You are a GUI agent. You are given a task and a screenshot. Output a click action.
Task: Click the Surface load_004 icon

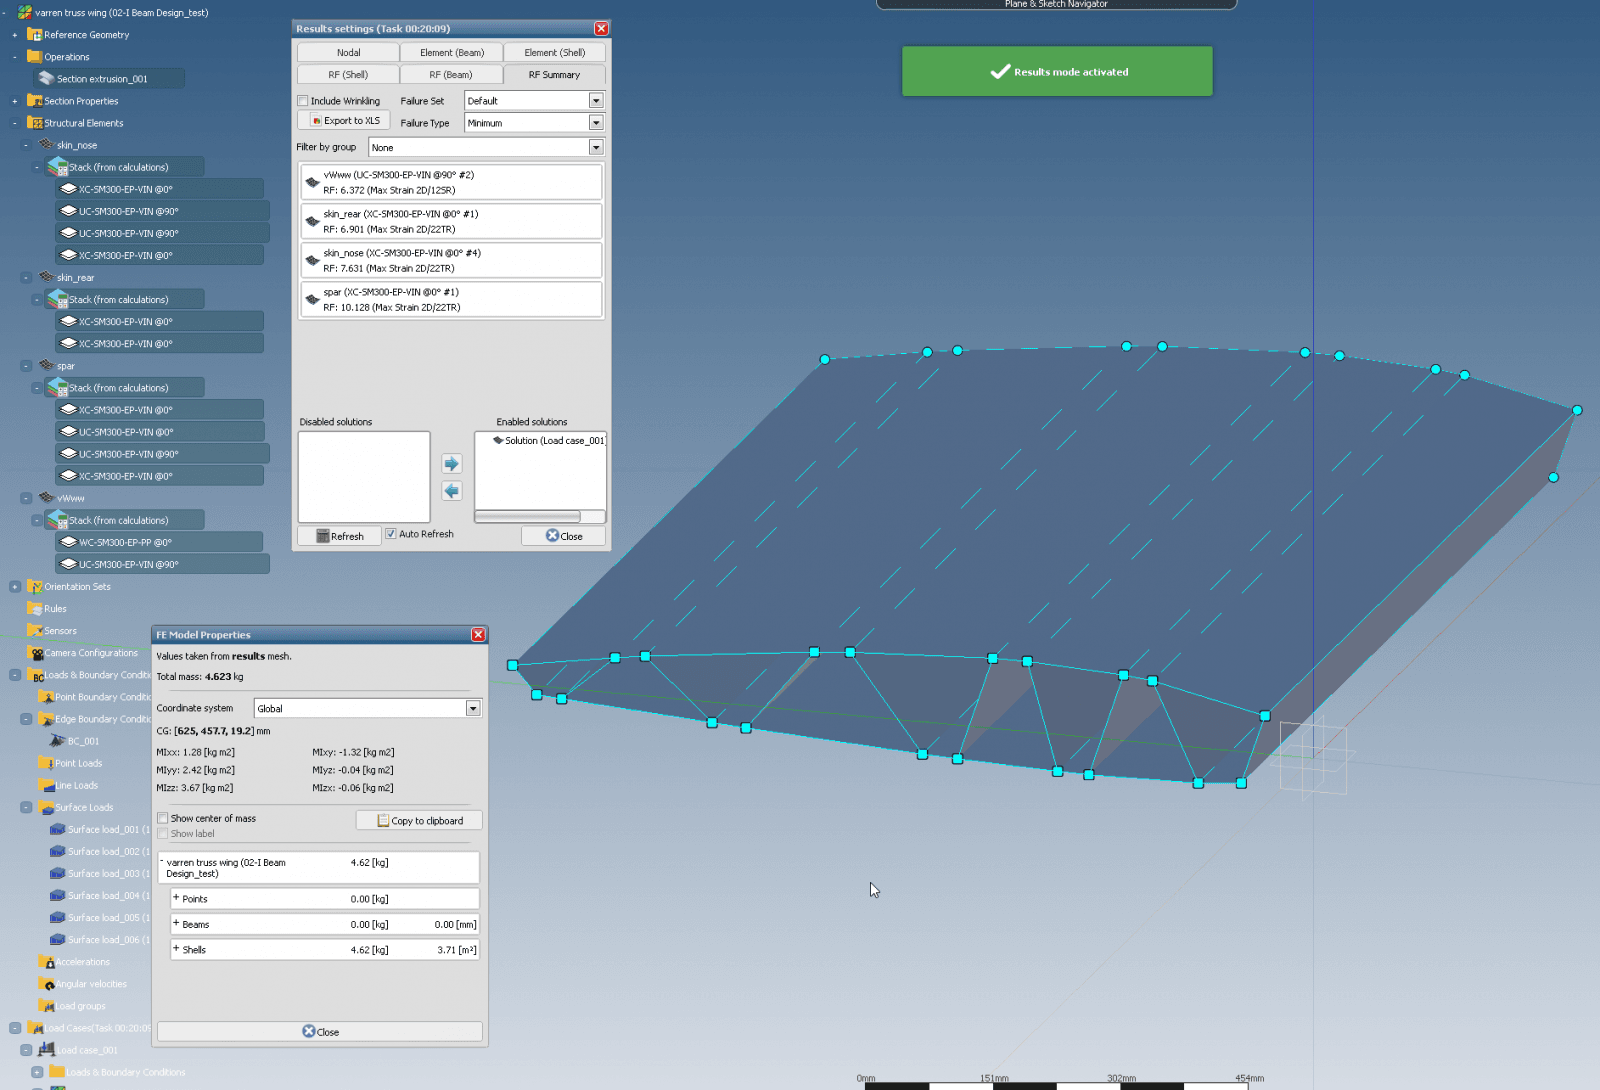[58, 895]
